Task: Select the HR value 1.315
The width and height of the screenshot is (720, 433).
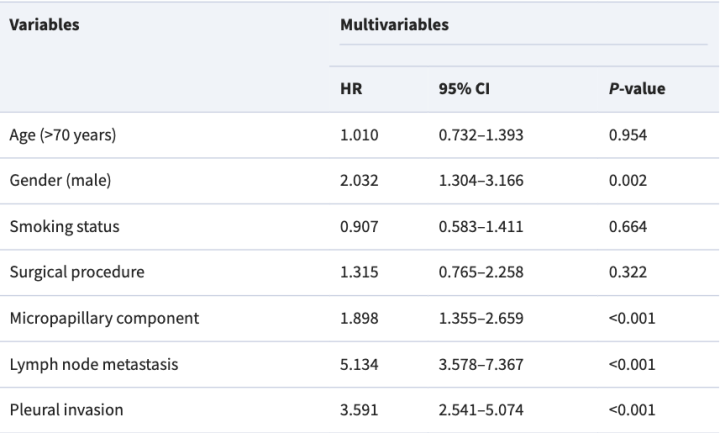Action: 359,273
